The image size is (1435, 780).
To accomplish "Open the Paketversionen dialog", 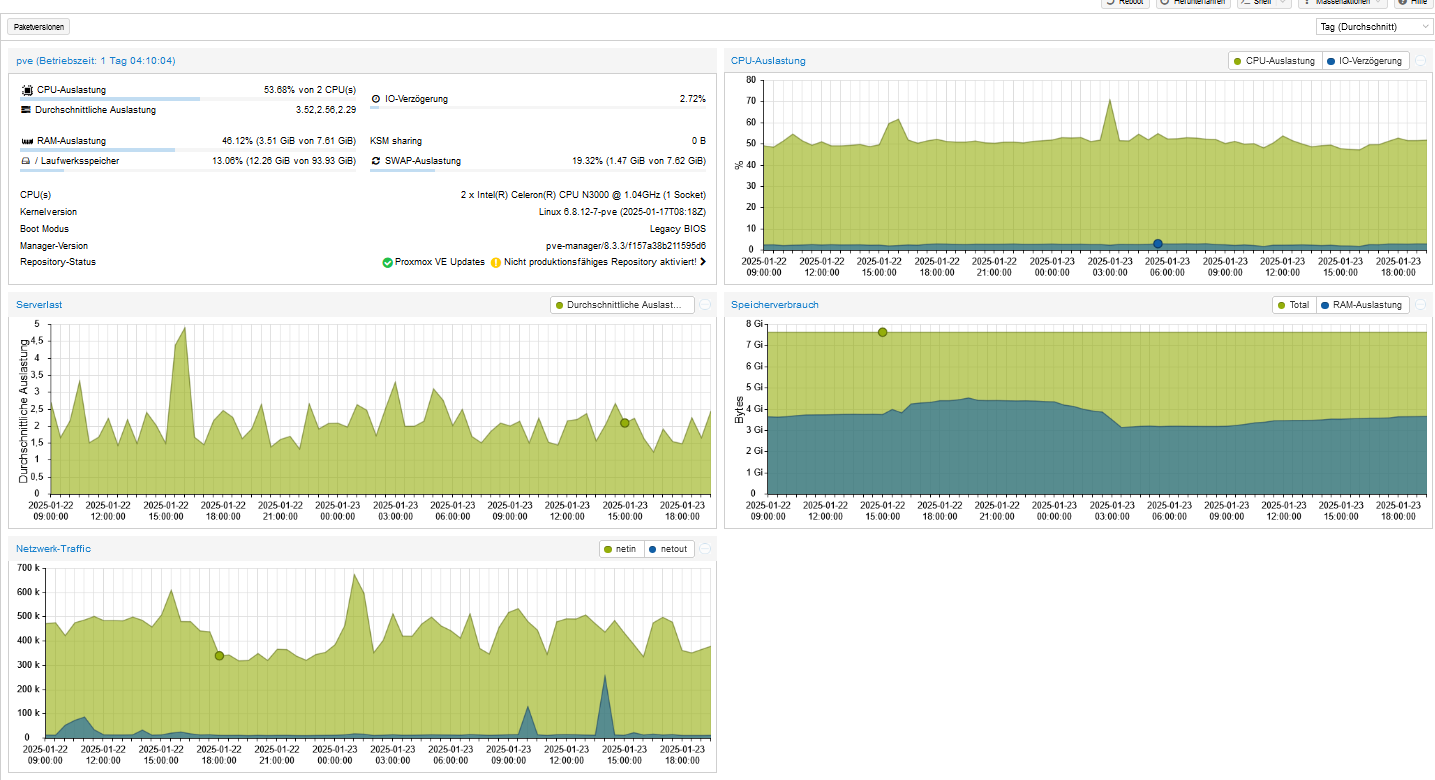I will coord(40,27).
